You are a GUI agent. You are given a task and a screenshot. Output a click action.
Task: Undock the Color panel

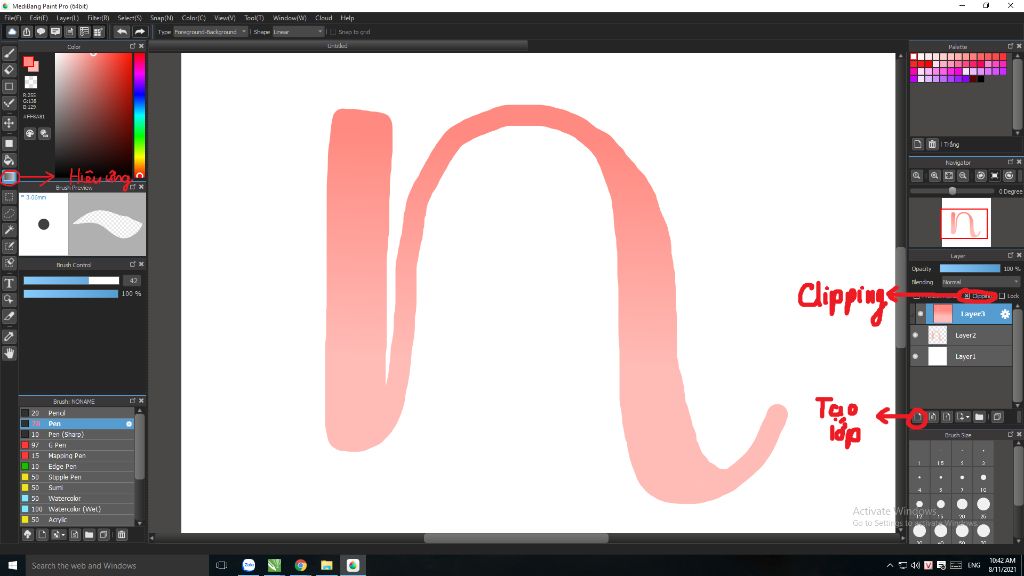(x=133, y=46)
